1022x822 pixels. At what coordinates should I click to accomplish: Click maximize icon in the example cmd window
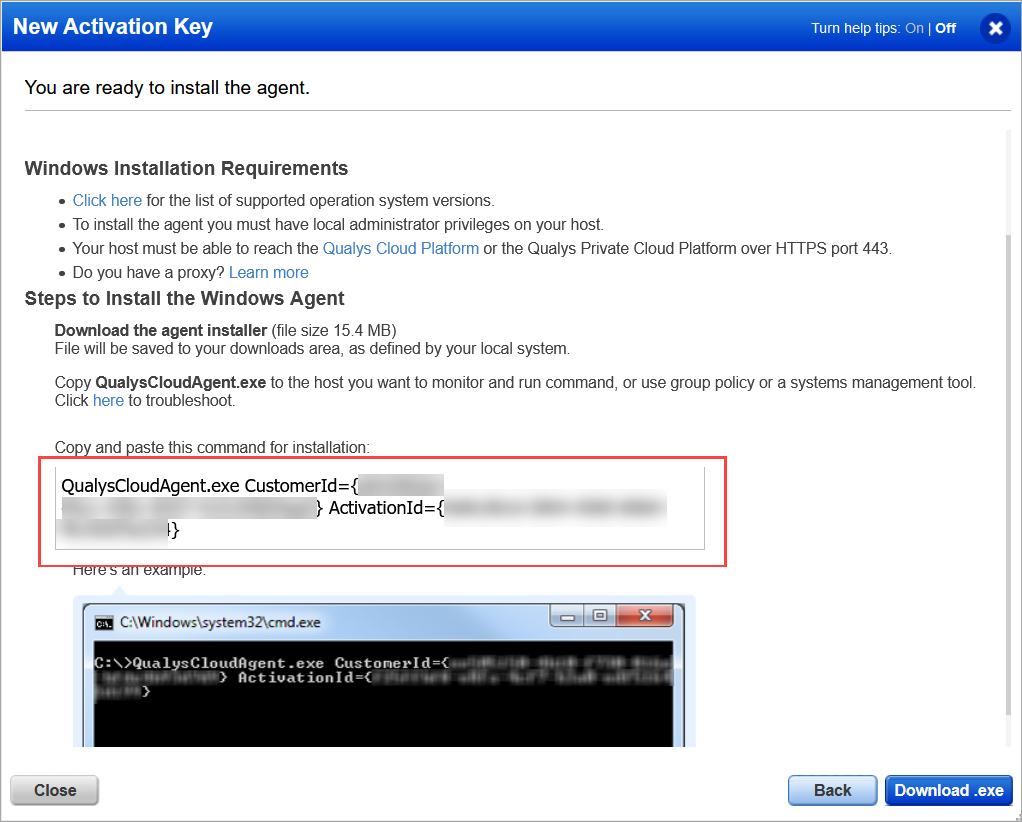tap(600, 615)
